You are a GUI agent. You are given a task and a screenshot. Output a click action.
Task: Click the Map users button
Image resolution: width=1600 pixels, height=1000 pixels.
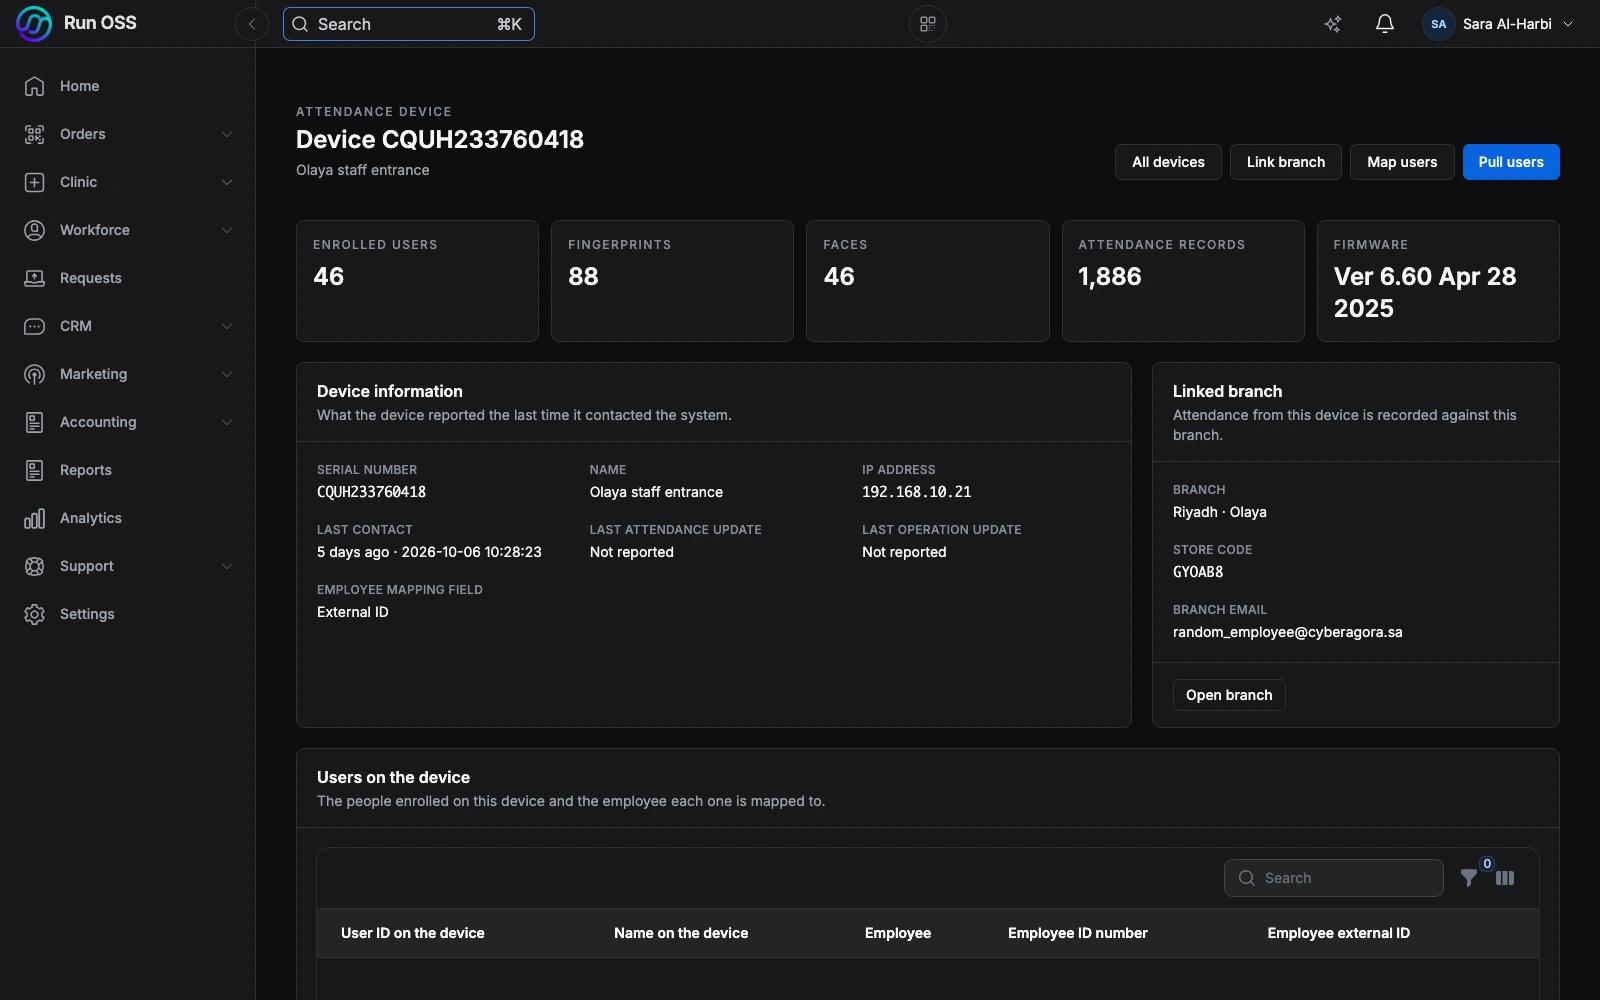(1402, 162)
